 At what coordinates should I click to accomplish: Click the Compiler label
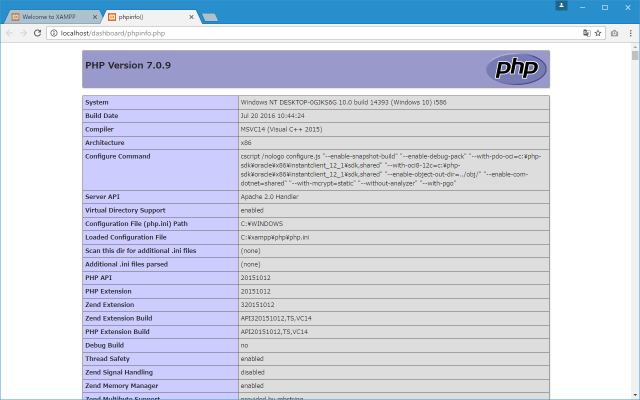point(99,129)
